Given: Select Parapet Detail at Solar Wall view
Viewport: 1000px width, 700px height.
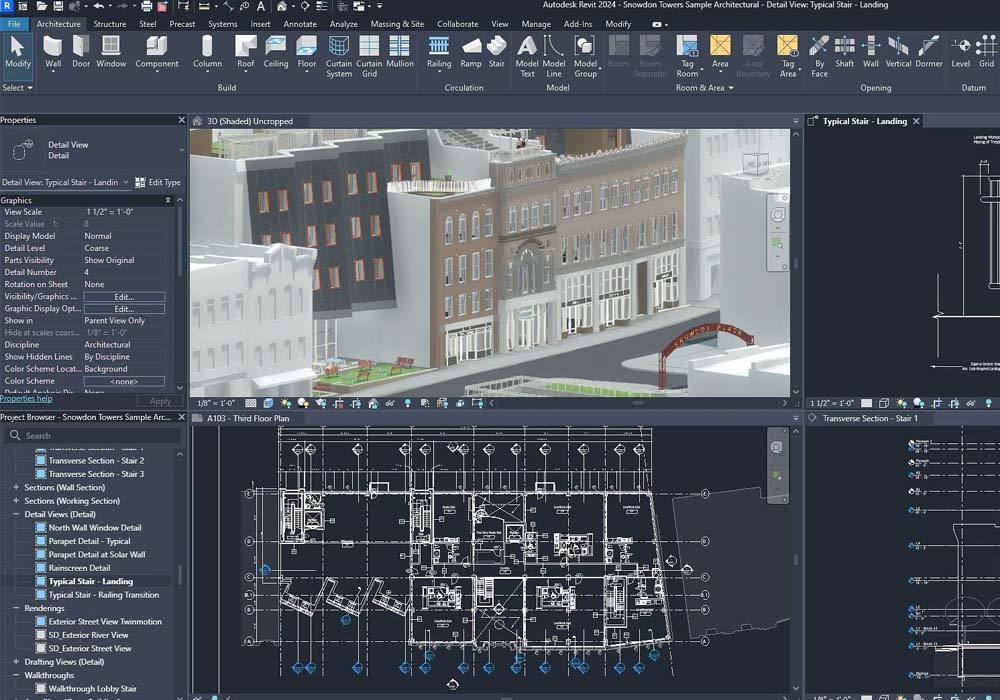Looking at the screenshot, I should tap(96, 554).
